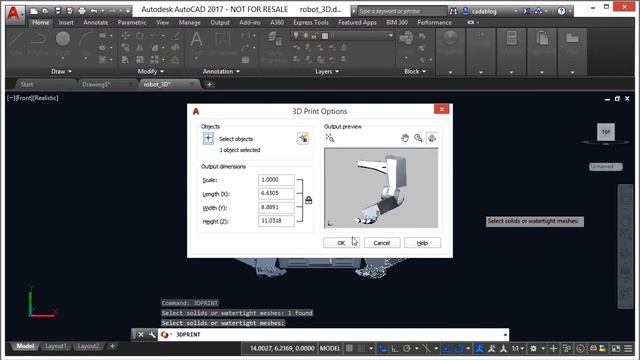The width and height of the screenshot is (640, 360).
Task: Click the select-objects crosshair icon in dialog
Action: [x=208, y=138]
